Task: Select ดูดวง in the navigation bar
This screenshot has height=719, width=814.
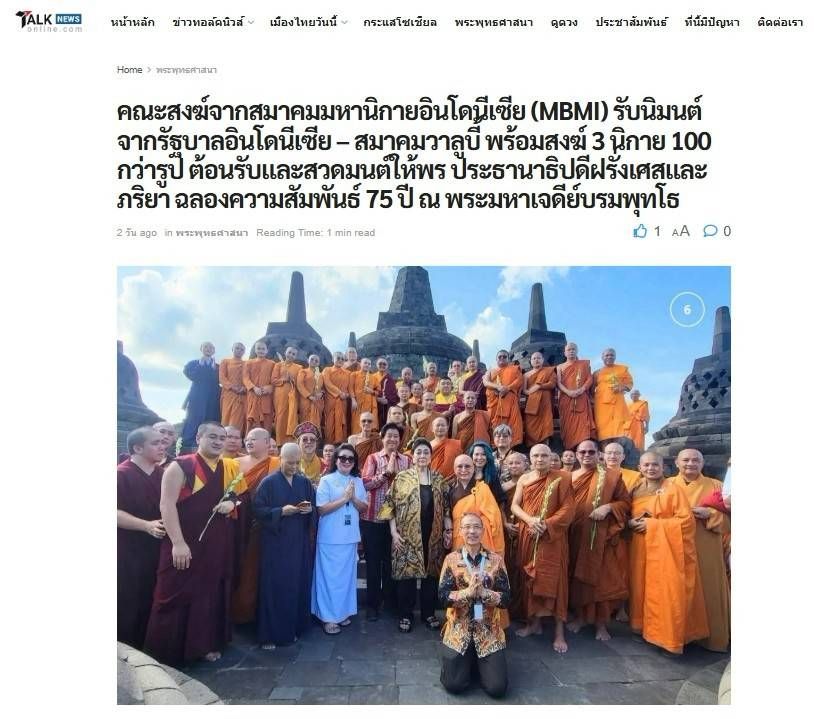Action: (564, 22)
